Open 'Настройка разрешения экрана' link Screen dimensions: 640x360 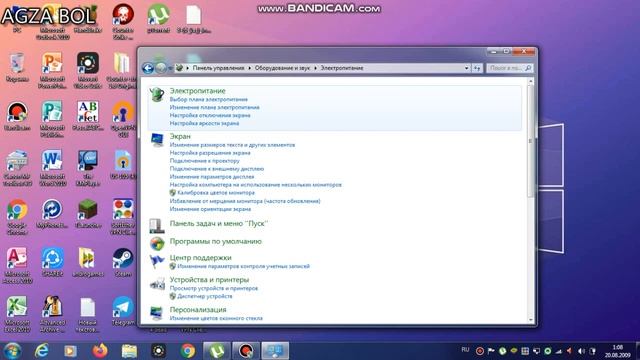coord(210,153)
